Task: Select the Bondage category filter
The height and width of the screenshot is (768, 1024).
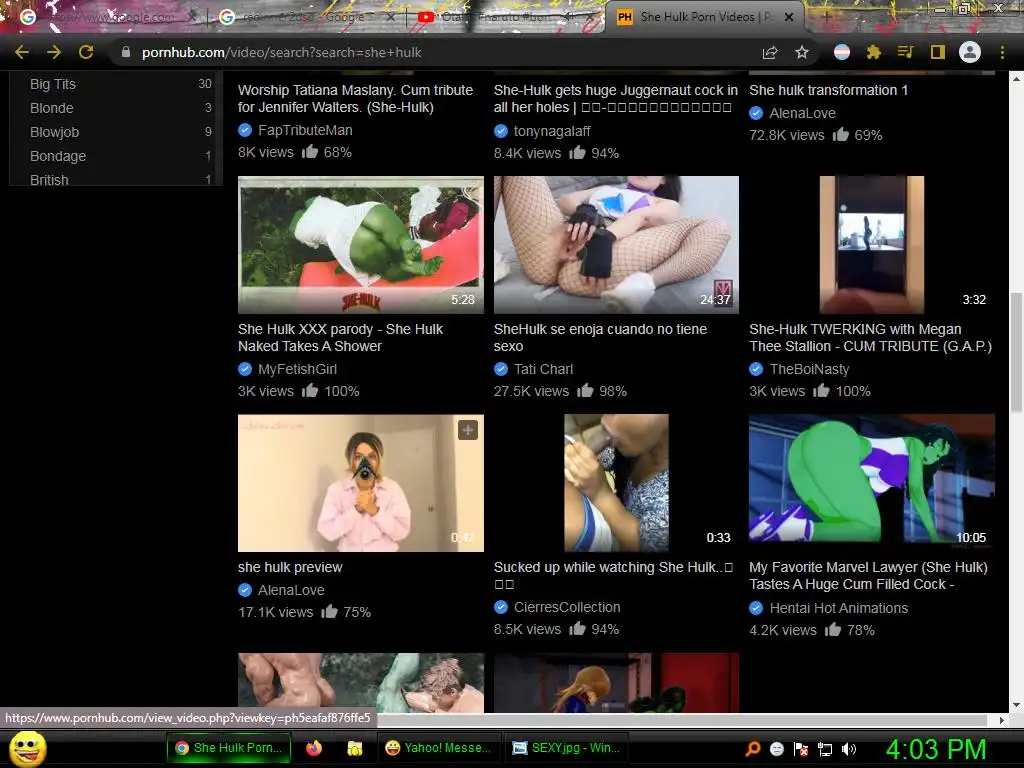Action: (x=57, y=156)
